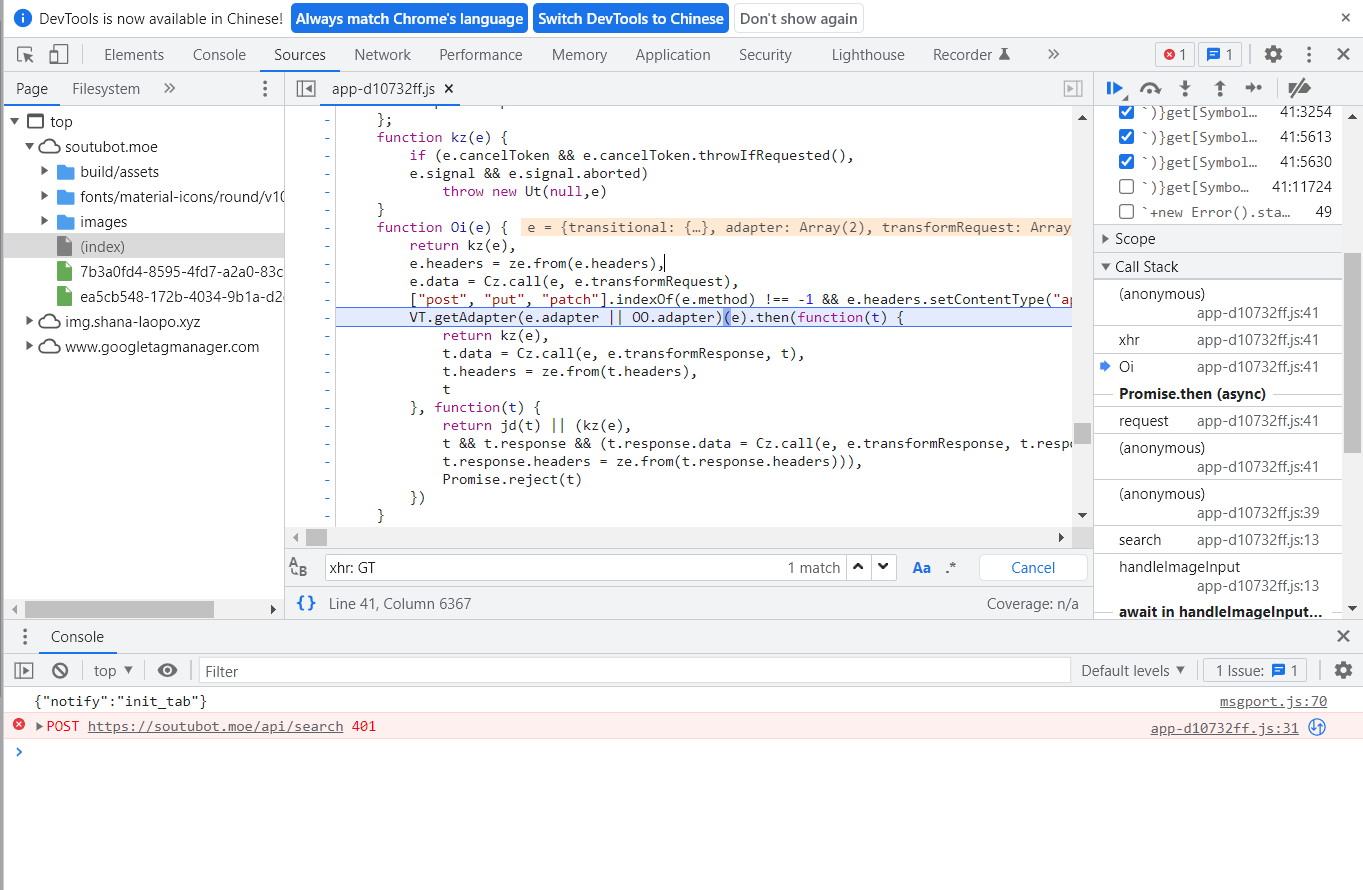Collapse the top frame tree node
Image resolution: width=1363 pixels, height=890 pixels.
click(x=15, y=122)
